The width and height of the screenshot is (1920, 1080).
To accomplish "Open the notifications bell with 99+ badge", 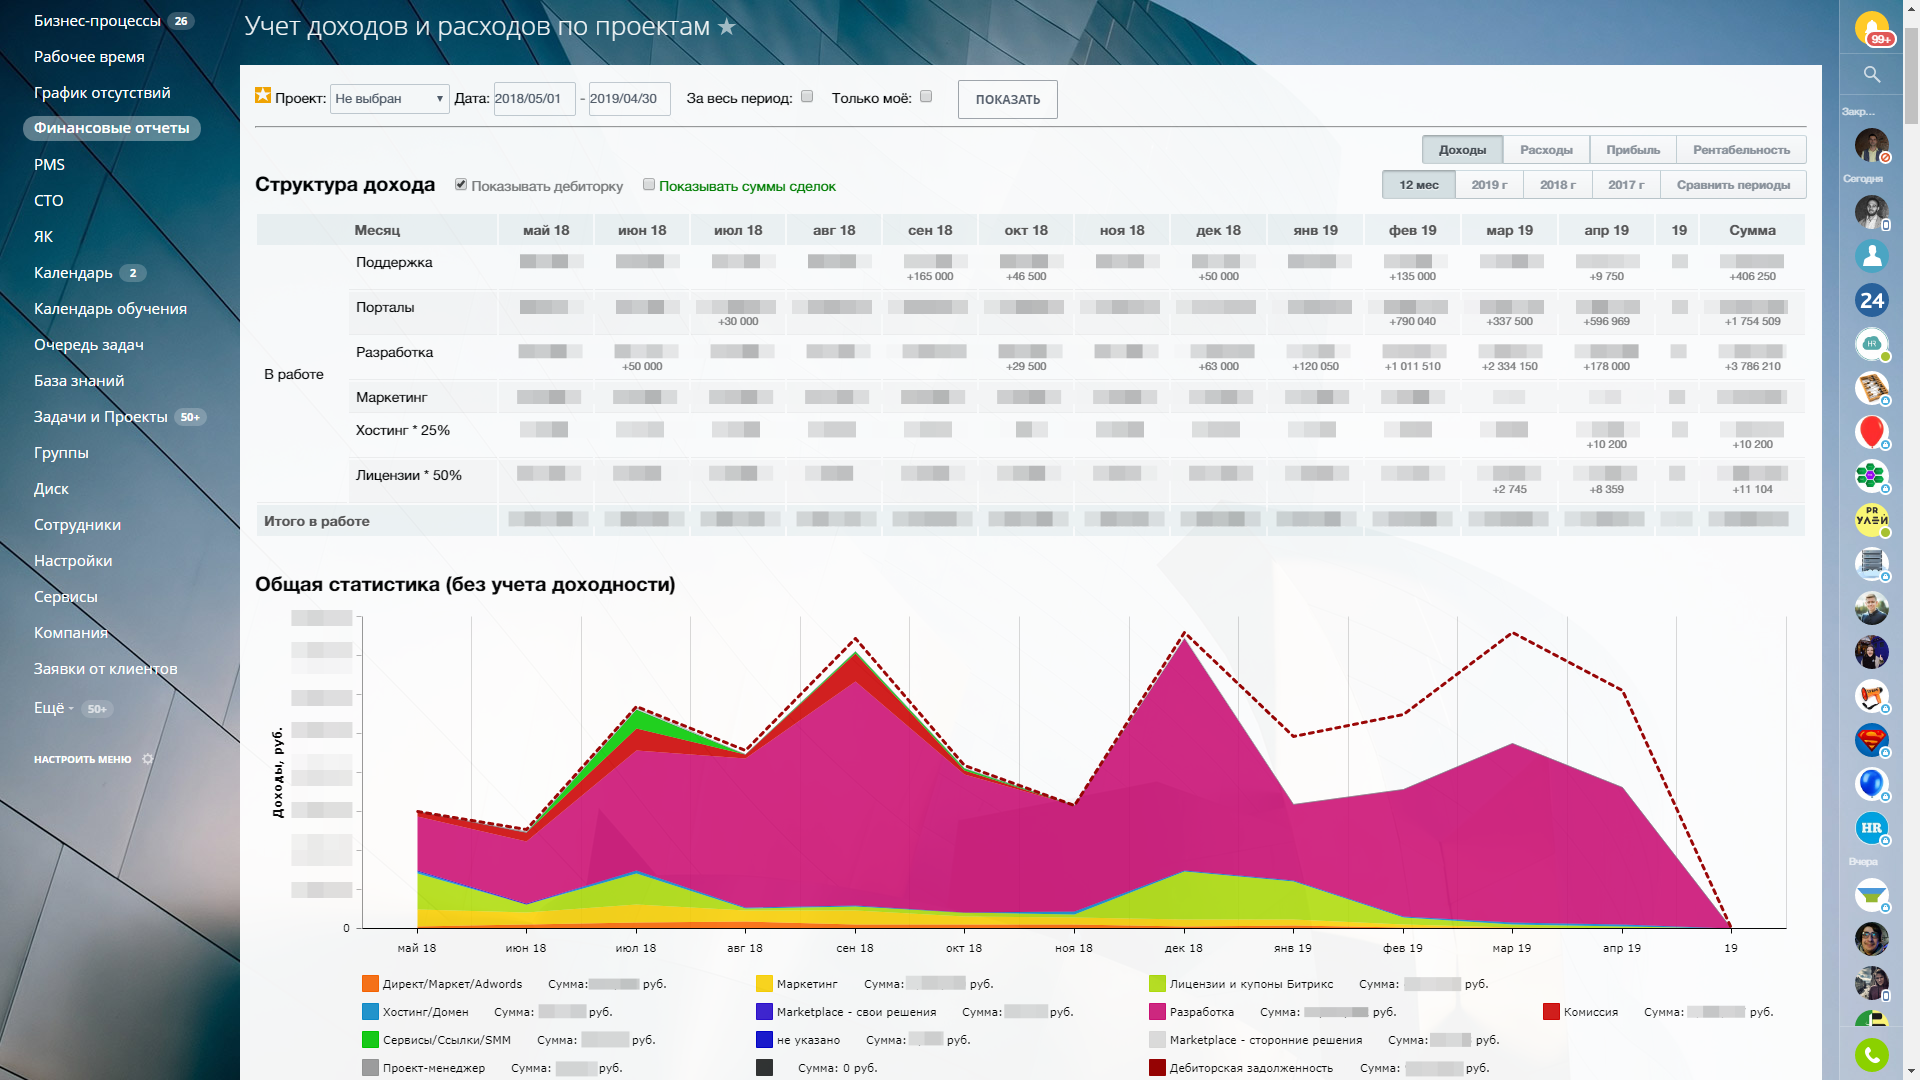I will [1871, 28].
